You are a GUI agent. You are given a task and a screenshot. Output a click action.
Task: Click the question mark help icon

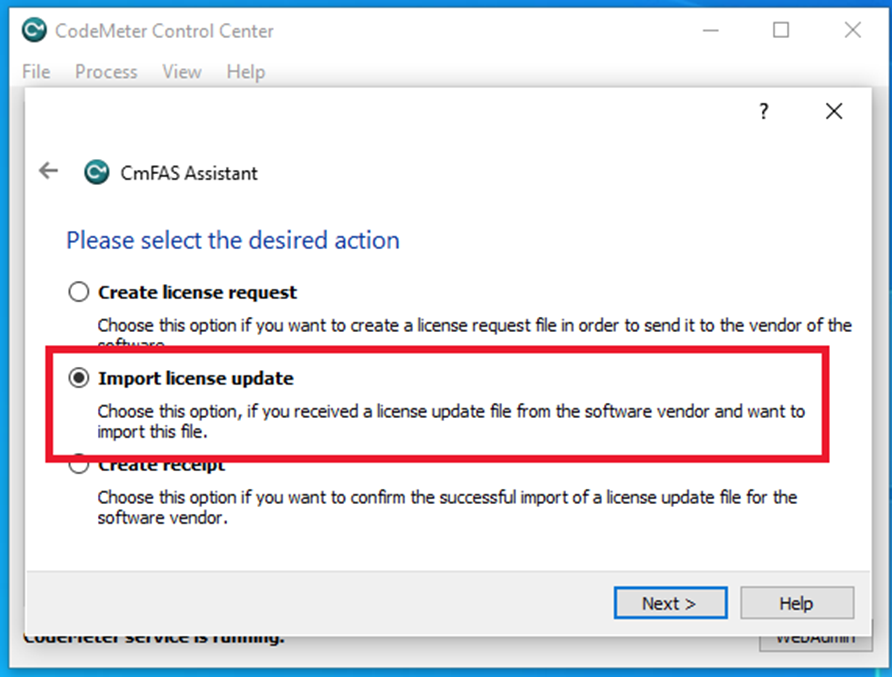764,112
